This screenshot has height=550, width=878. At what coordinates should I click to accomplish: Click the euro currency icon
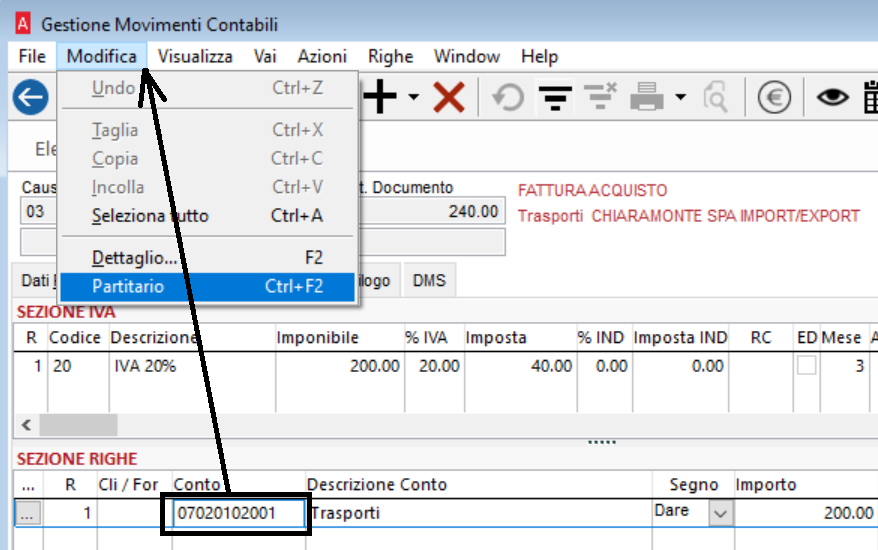(774, 97)
